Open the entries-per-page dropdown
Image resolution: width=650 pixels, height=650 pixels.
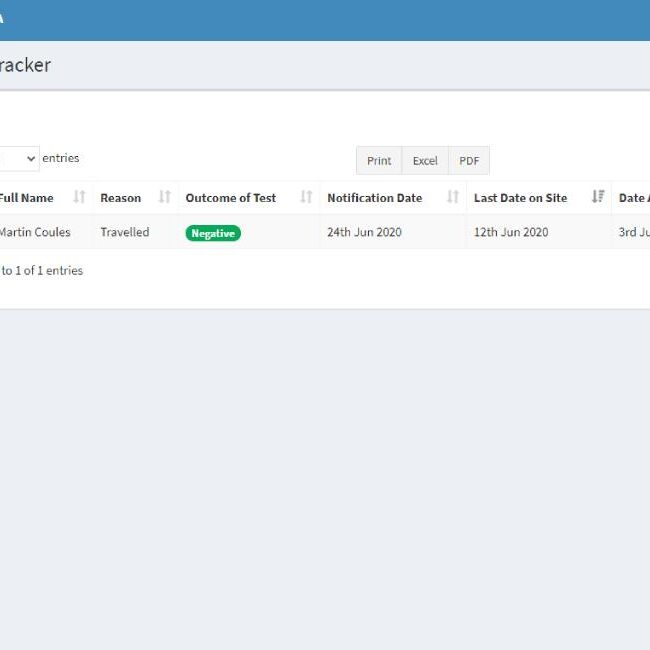(20, 159)
